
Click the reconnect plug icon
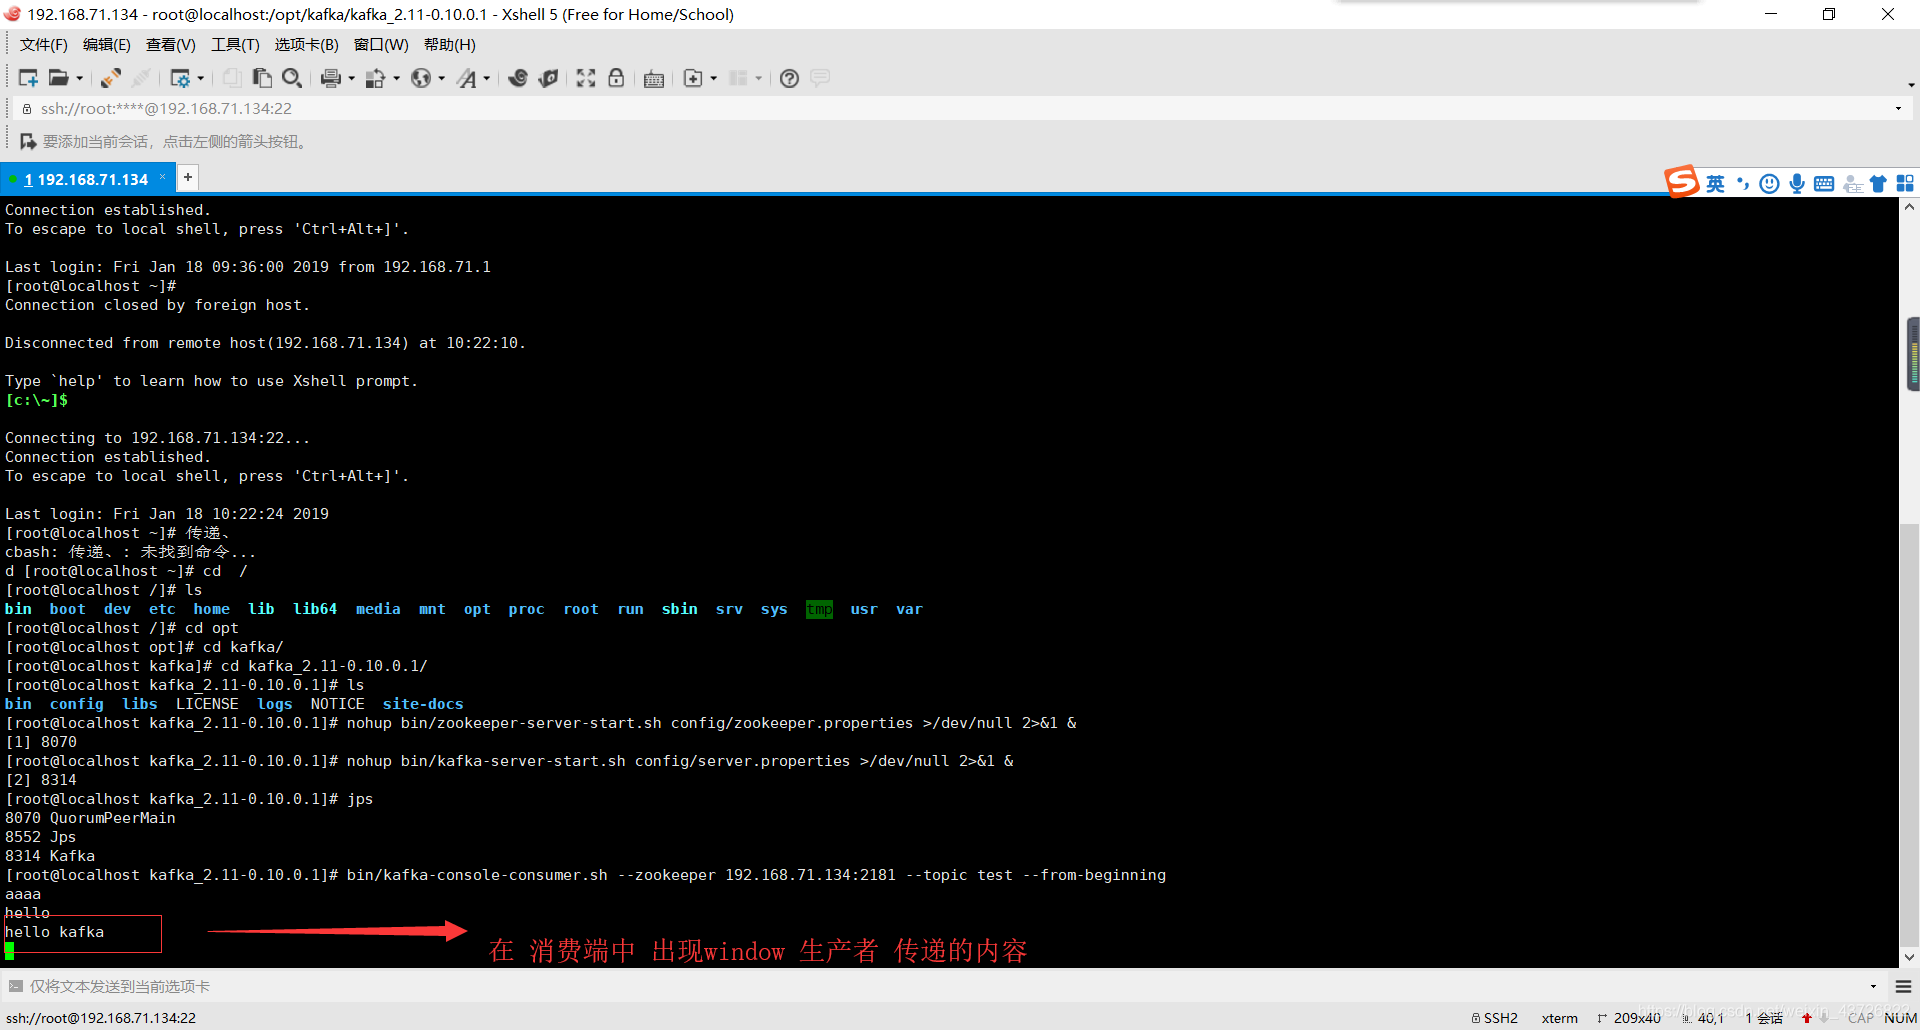click(x=111, y=78)
